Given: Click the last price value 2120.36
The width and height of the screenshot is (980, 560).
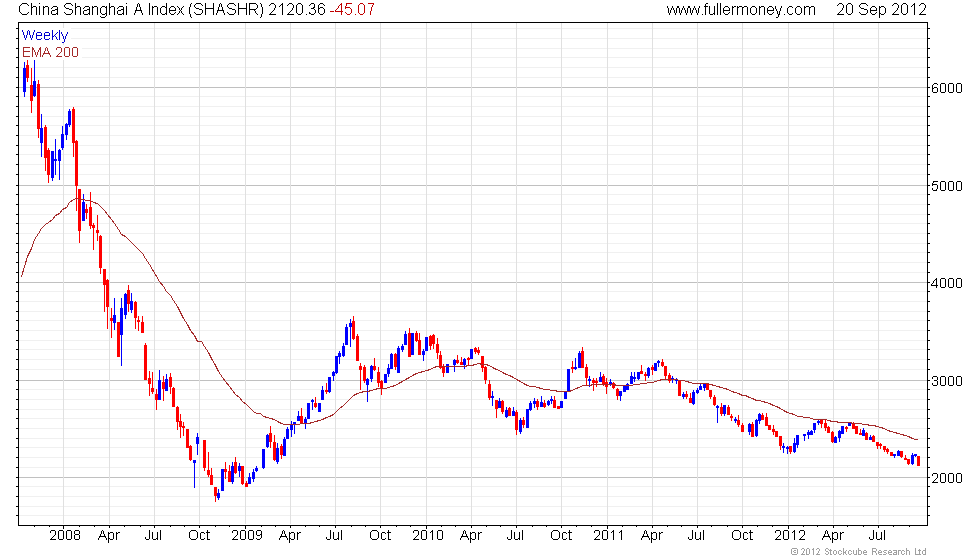Looking at the screenshot, I should coord(297,9).
